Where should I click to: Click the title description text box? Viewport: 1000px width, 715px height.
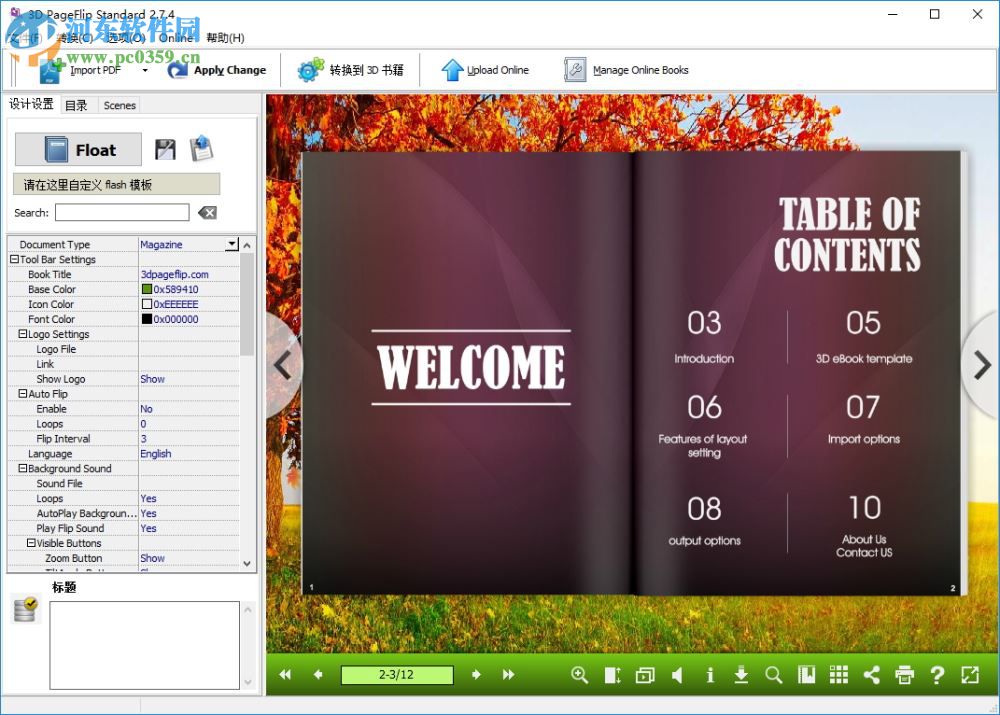[145, 645]
